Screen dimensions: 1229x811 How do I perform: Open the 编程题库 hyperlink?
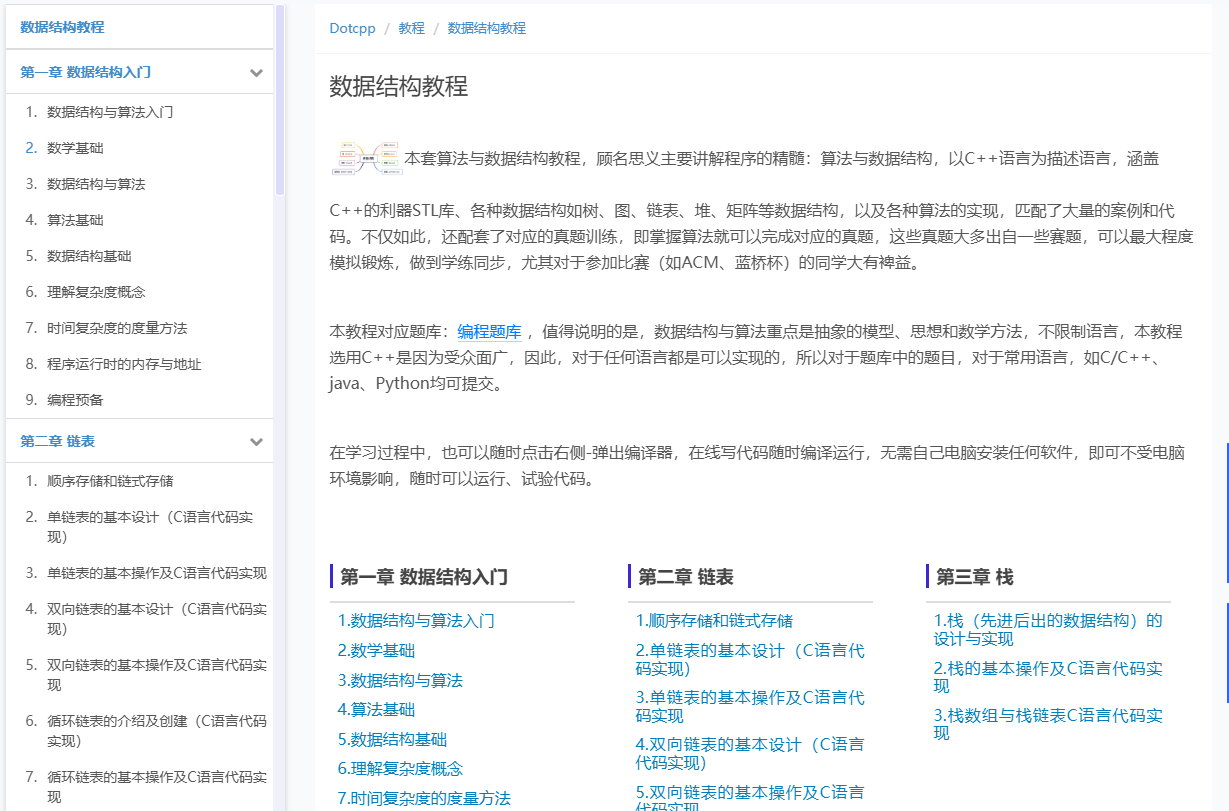click(489, 332)
